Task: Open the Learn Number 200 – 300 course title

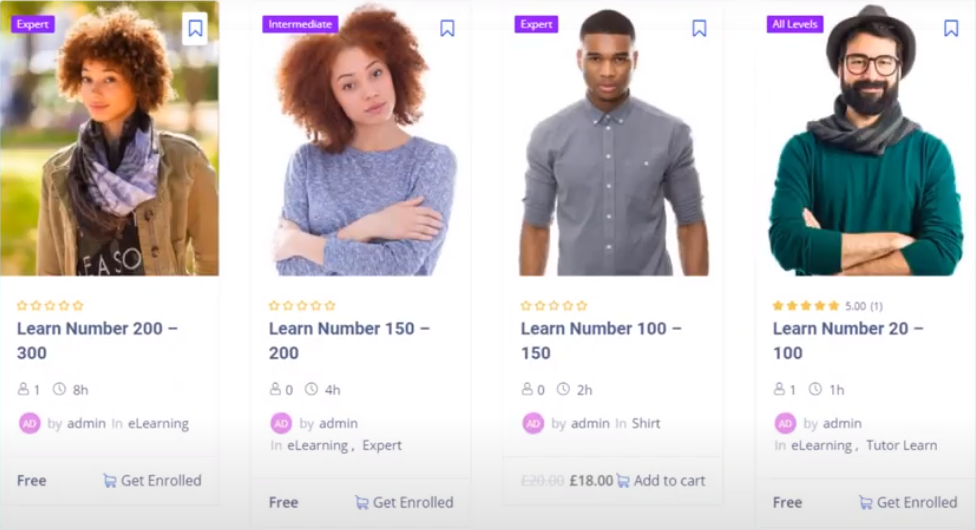Action: [x=97, y=341]
